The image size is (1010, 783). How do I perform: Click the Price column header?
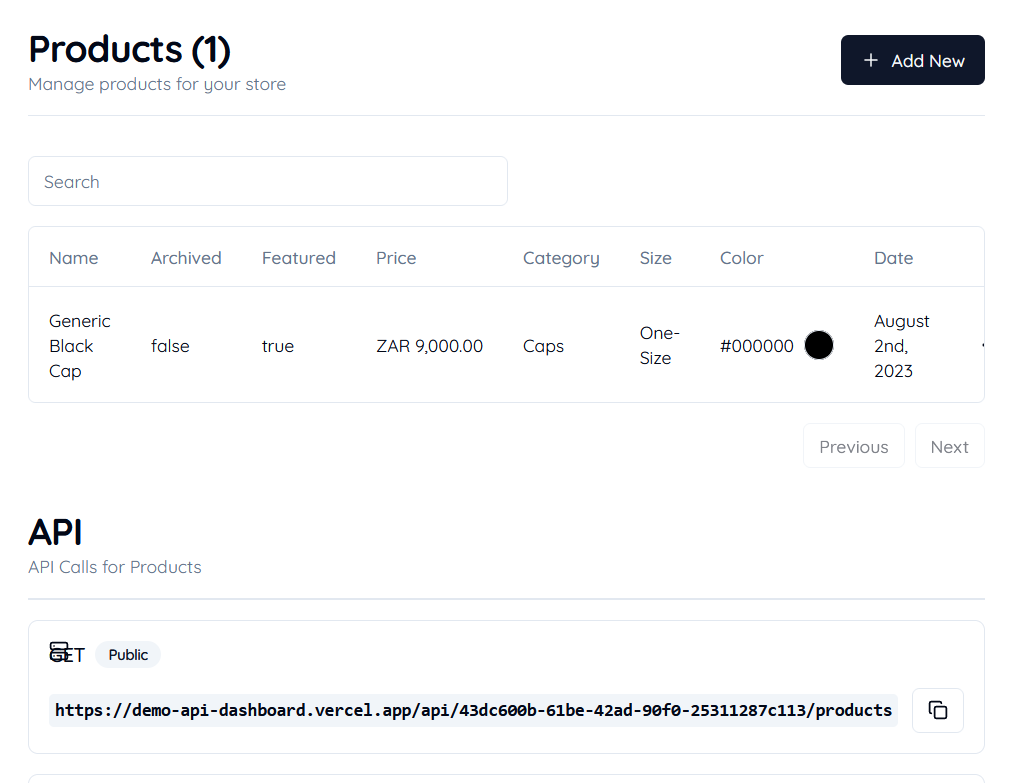click(x=396, y=258)
